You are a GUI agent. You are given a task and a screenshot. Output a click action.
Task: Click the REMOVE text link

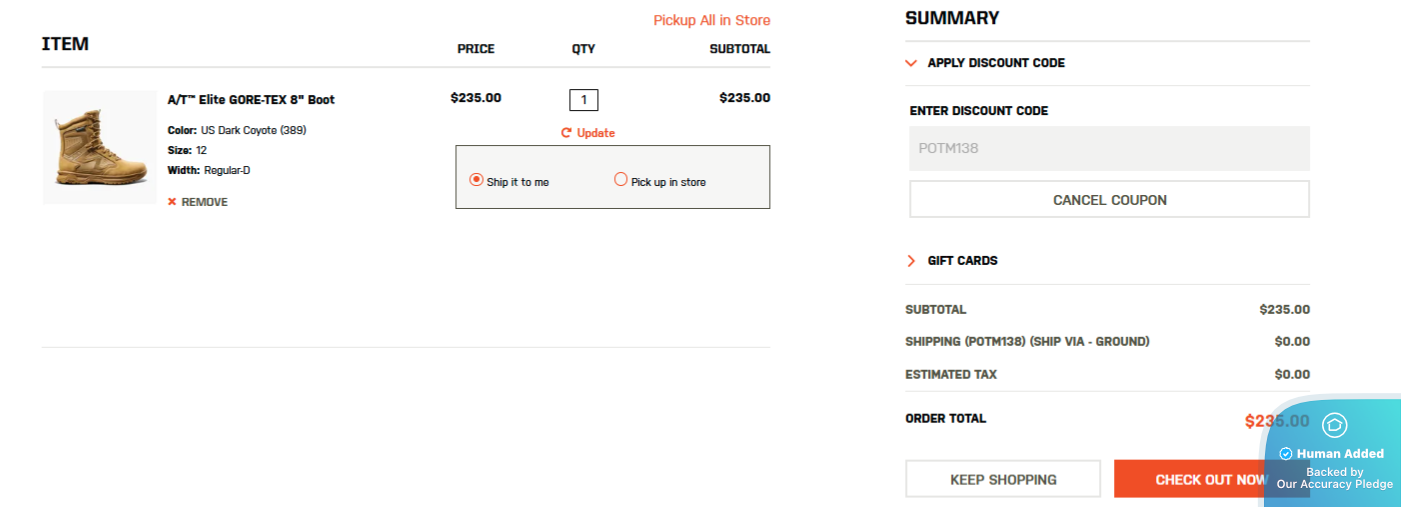pos(204,202)
